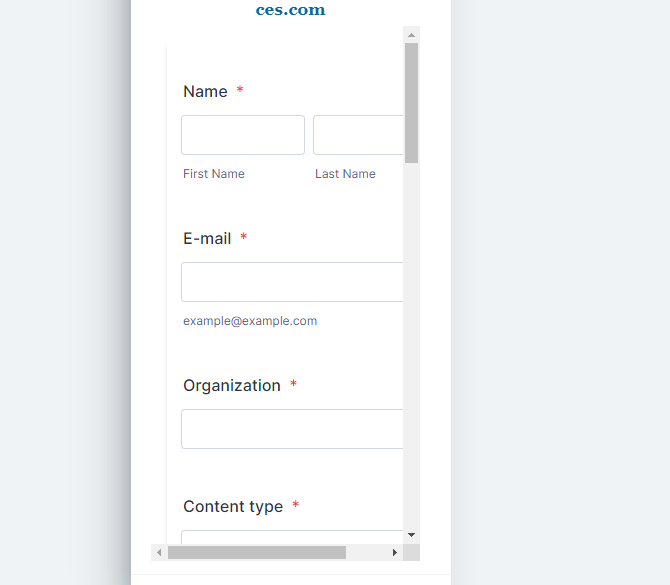The image size is (670, 585).
Task: Open the Content type dropdown
Action: [292, 537]
